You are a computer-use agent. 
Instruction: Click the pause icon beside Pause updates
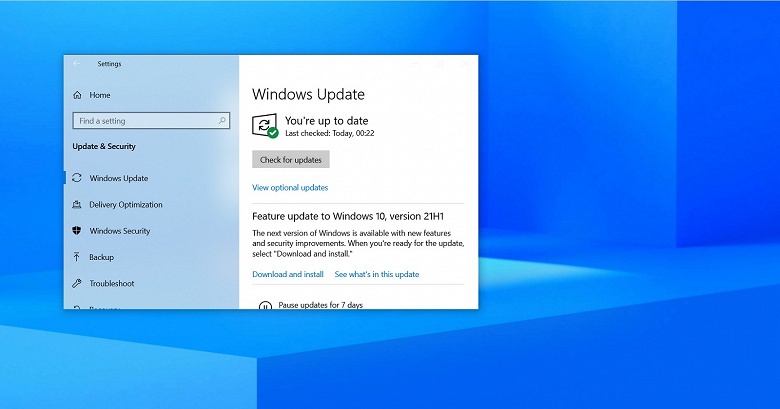265,305
